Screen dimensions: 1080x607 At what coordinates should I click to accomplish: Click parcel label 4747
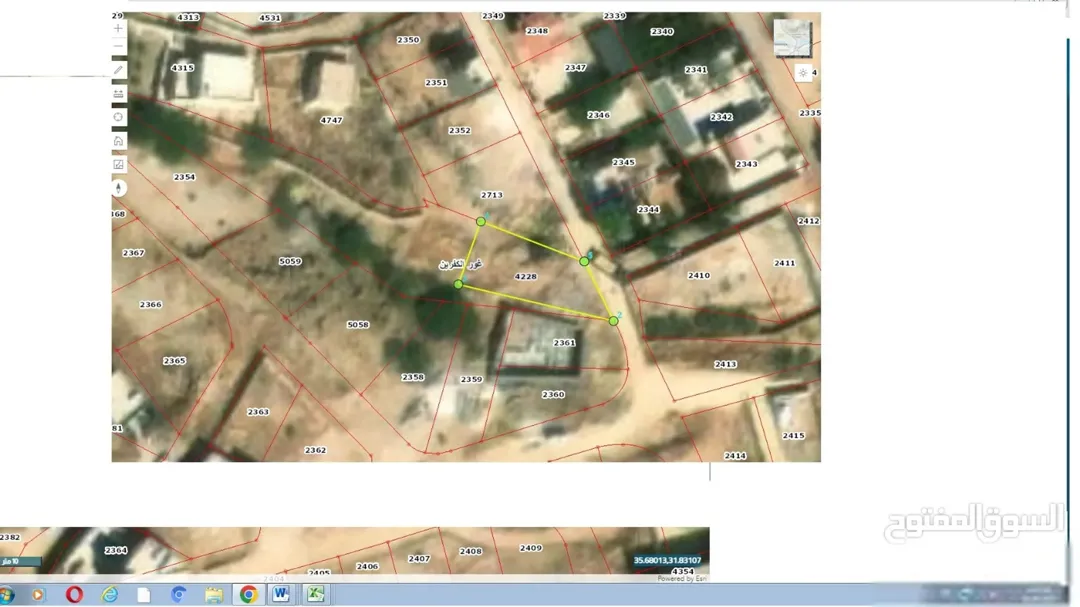click(331, 120)
